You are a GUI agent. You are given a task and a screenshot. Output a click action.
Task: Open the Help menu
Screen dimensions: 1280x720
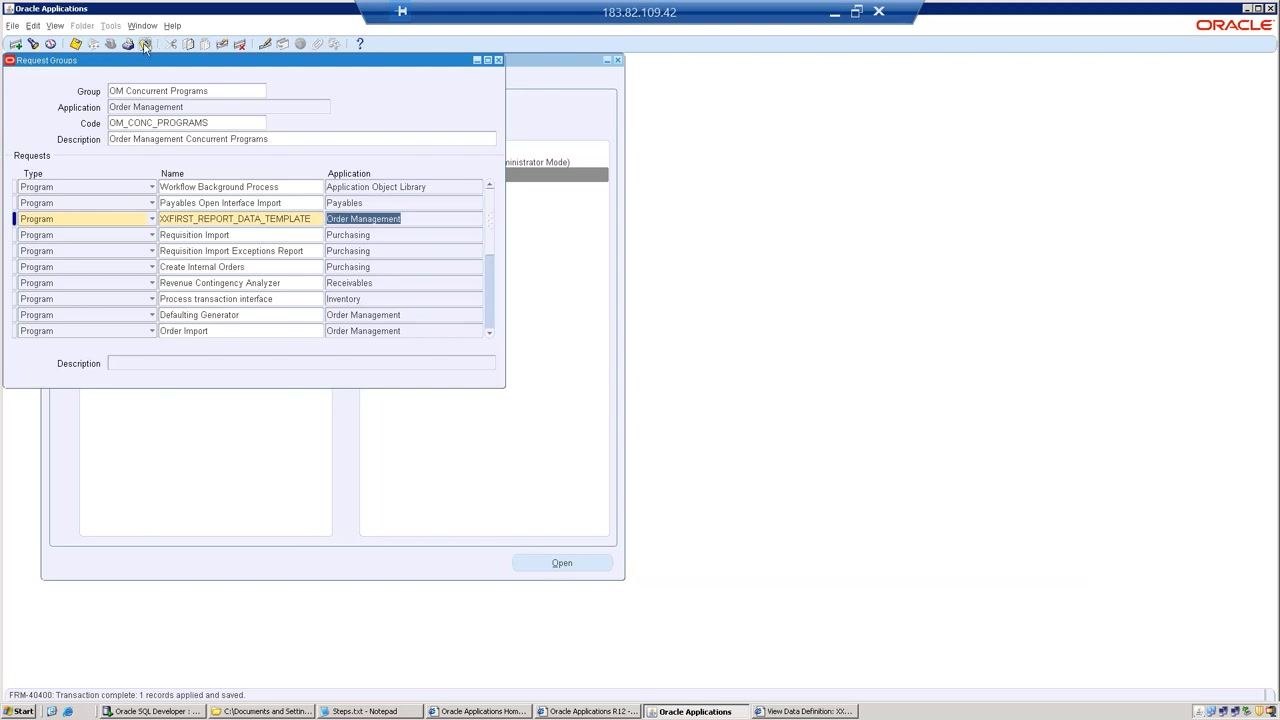173,26
